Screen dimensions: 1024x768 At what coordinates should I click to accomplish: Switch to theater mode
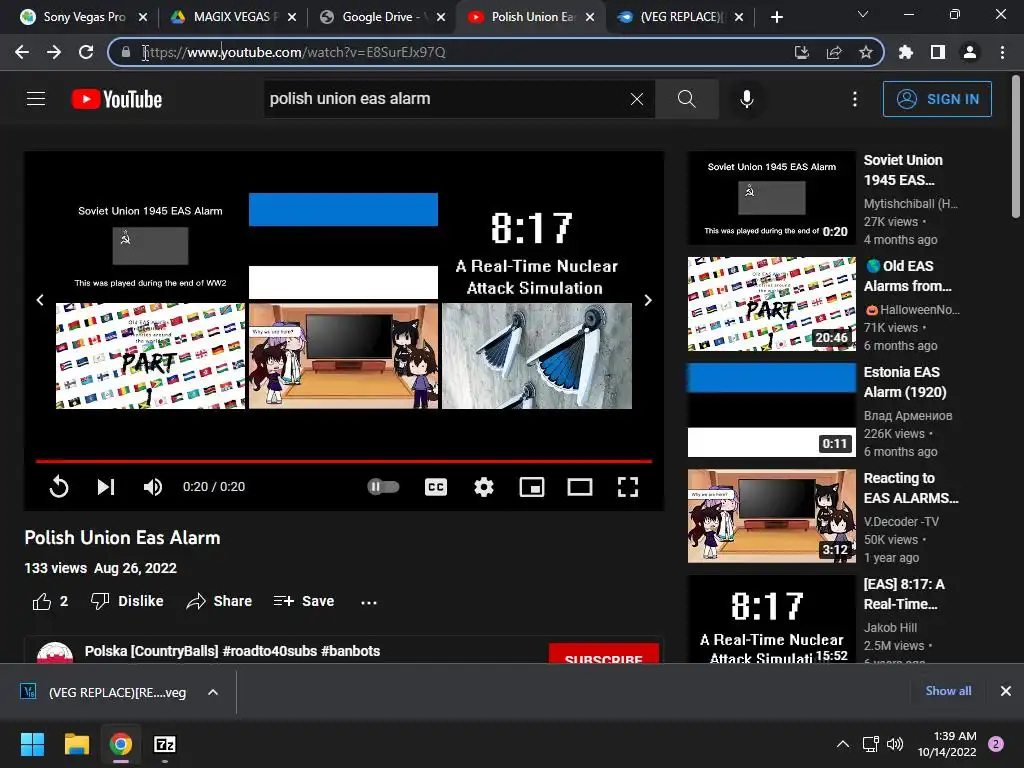click(x=580, y=487)
